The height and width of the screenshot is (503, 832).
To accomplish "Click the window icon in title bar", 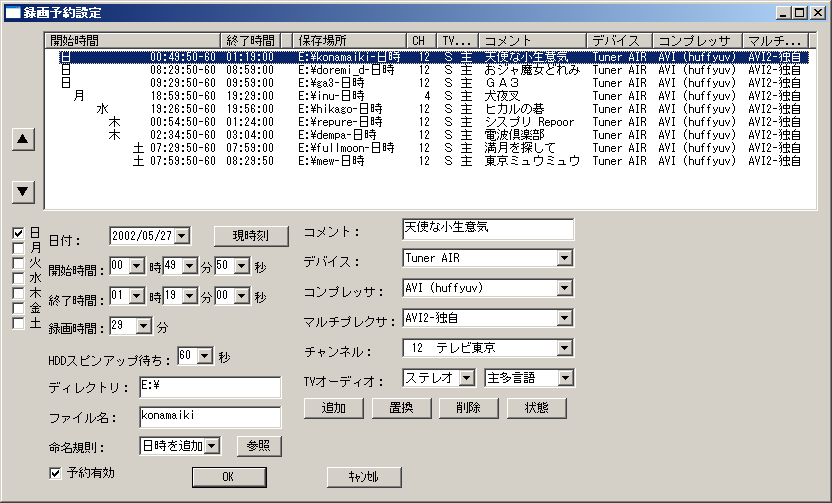I will point(12,12).
